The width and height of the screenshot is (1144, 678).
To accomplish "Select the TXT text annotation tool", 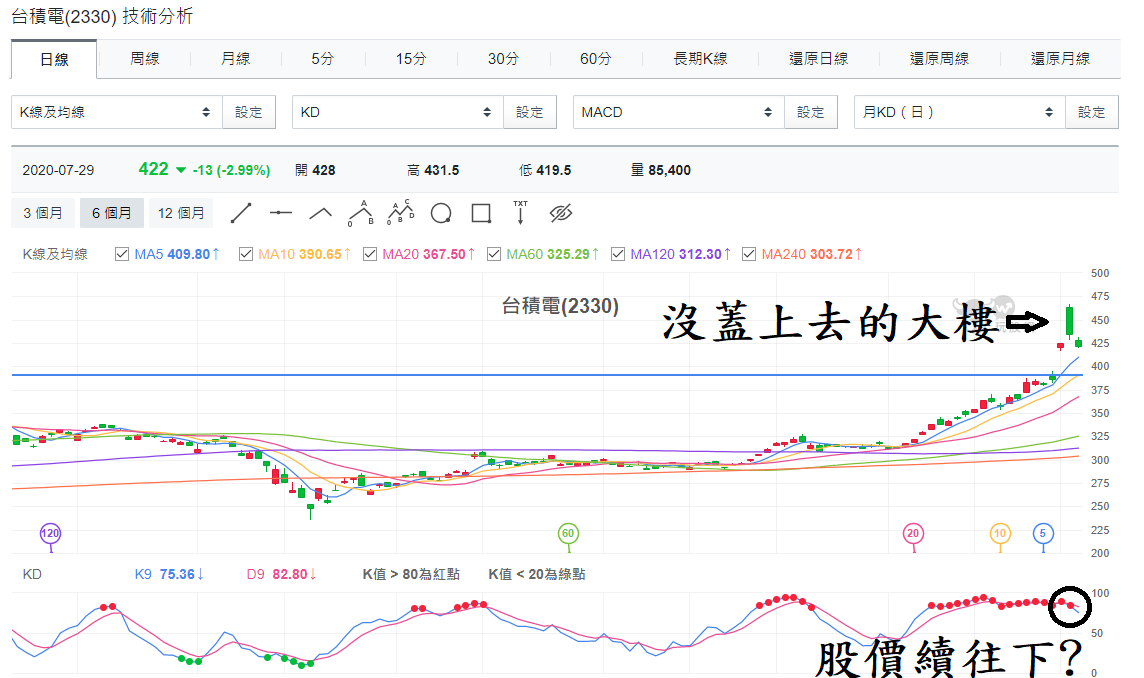I will (x=520, y=212).
